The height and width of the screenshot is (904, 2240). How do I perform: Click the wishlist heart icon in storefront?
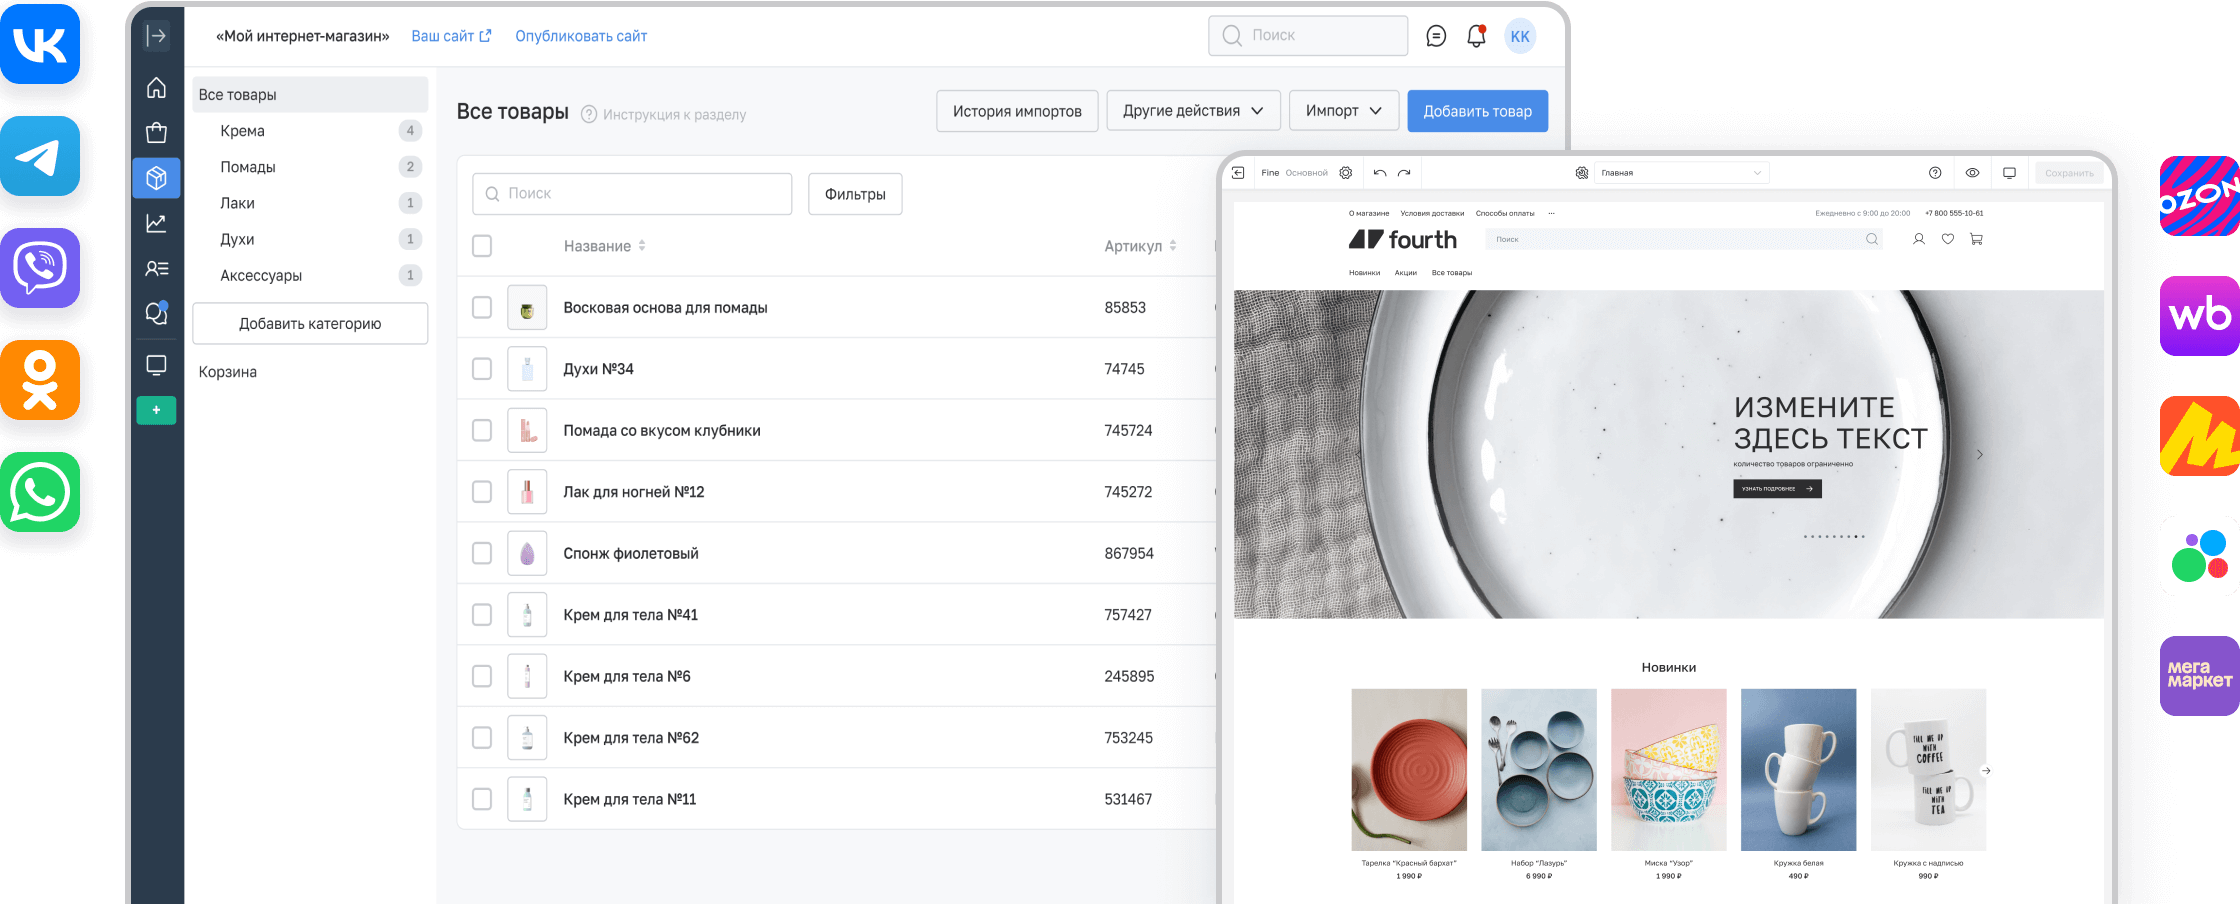tap(1948, 239)
